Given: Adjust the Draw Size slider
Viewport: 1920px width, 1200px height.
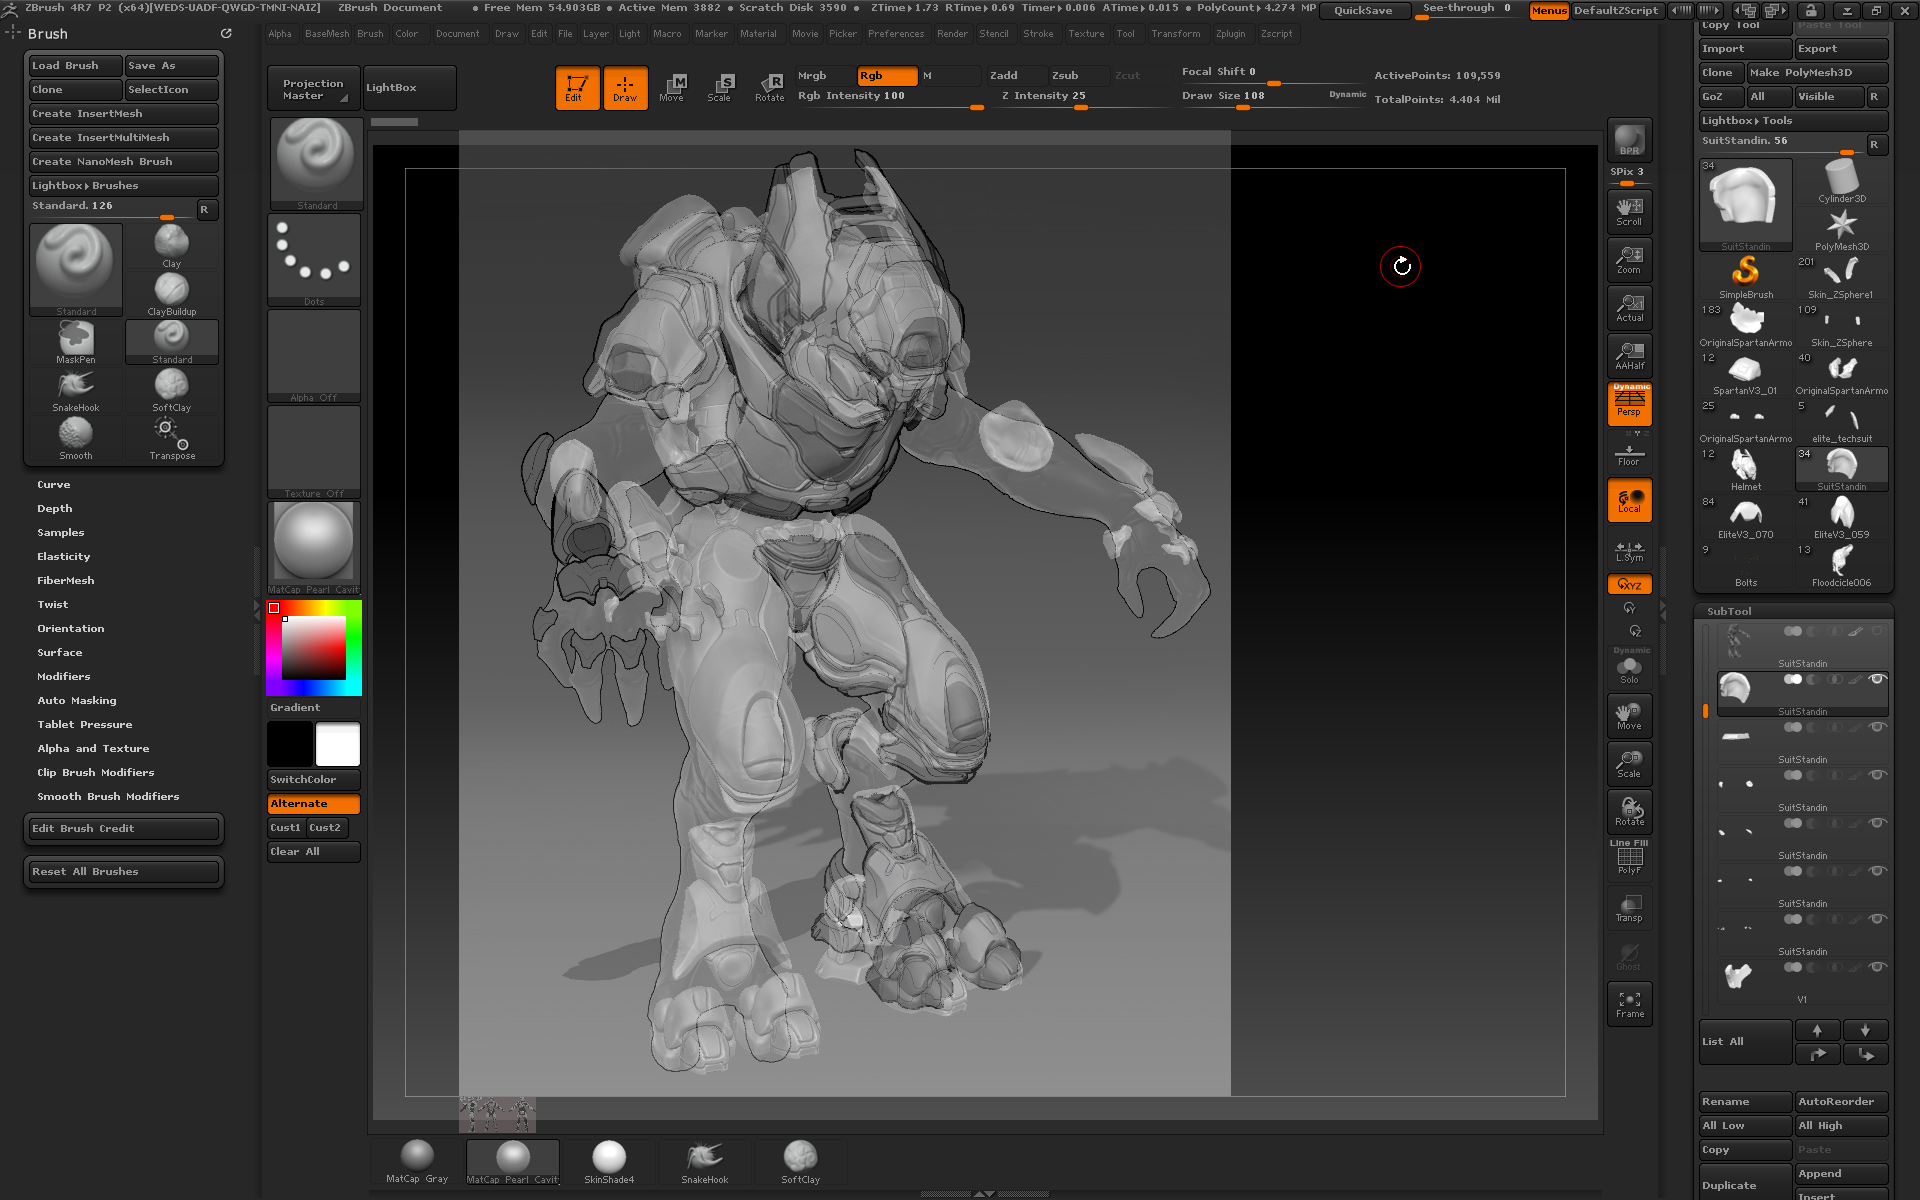Looking at the screenshot, I should coord(1273,98).
